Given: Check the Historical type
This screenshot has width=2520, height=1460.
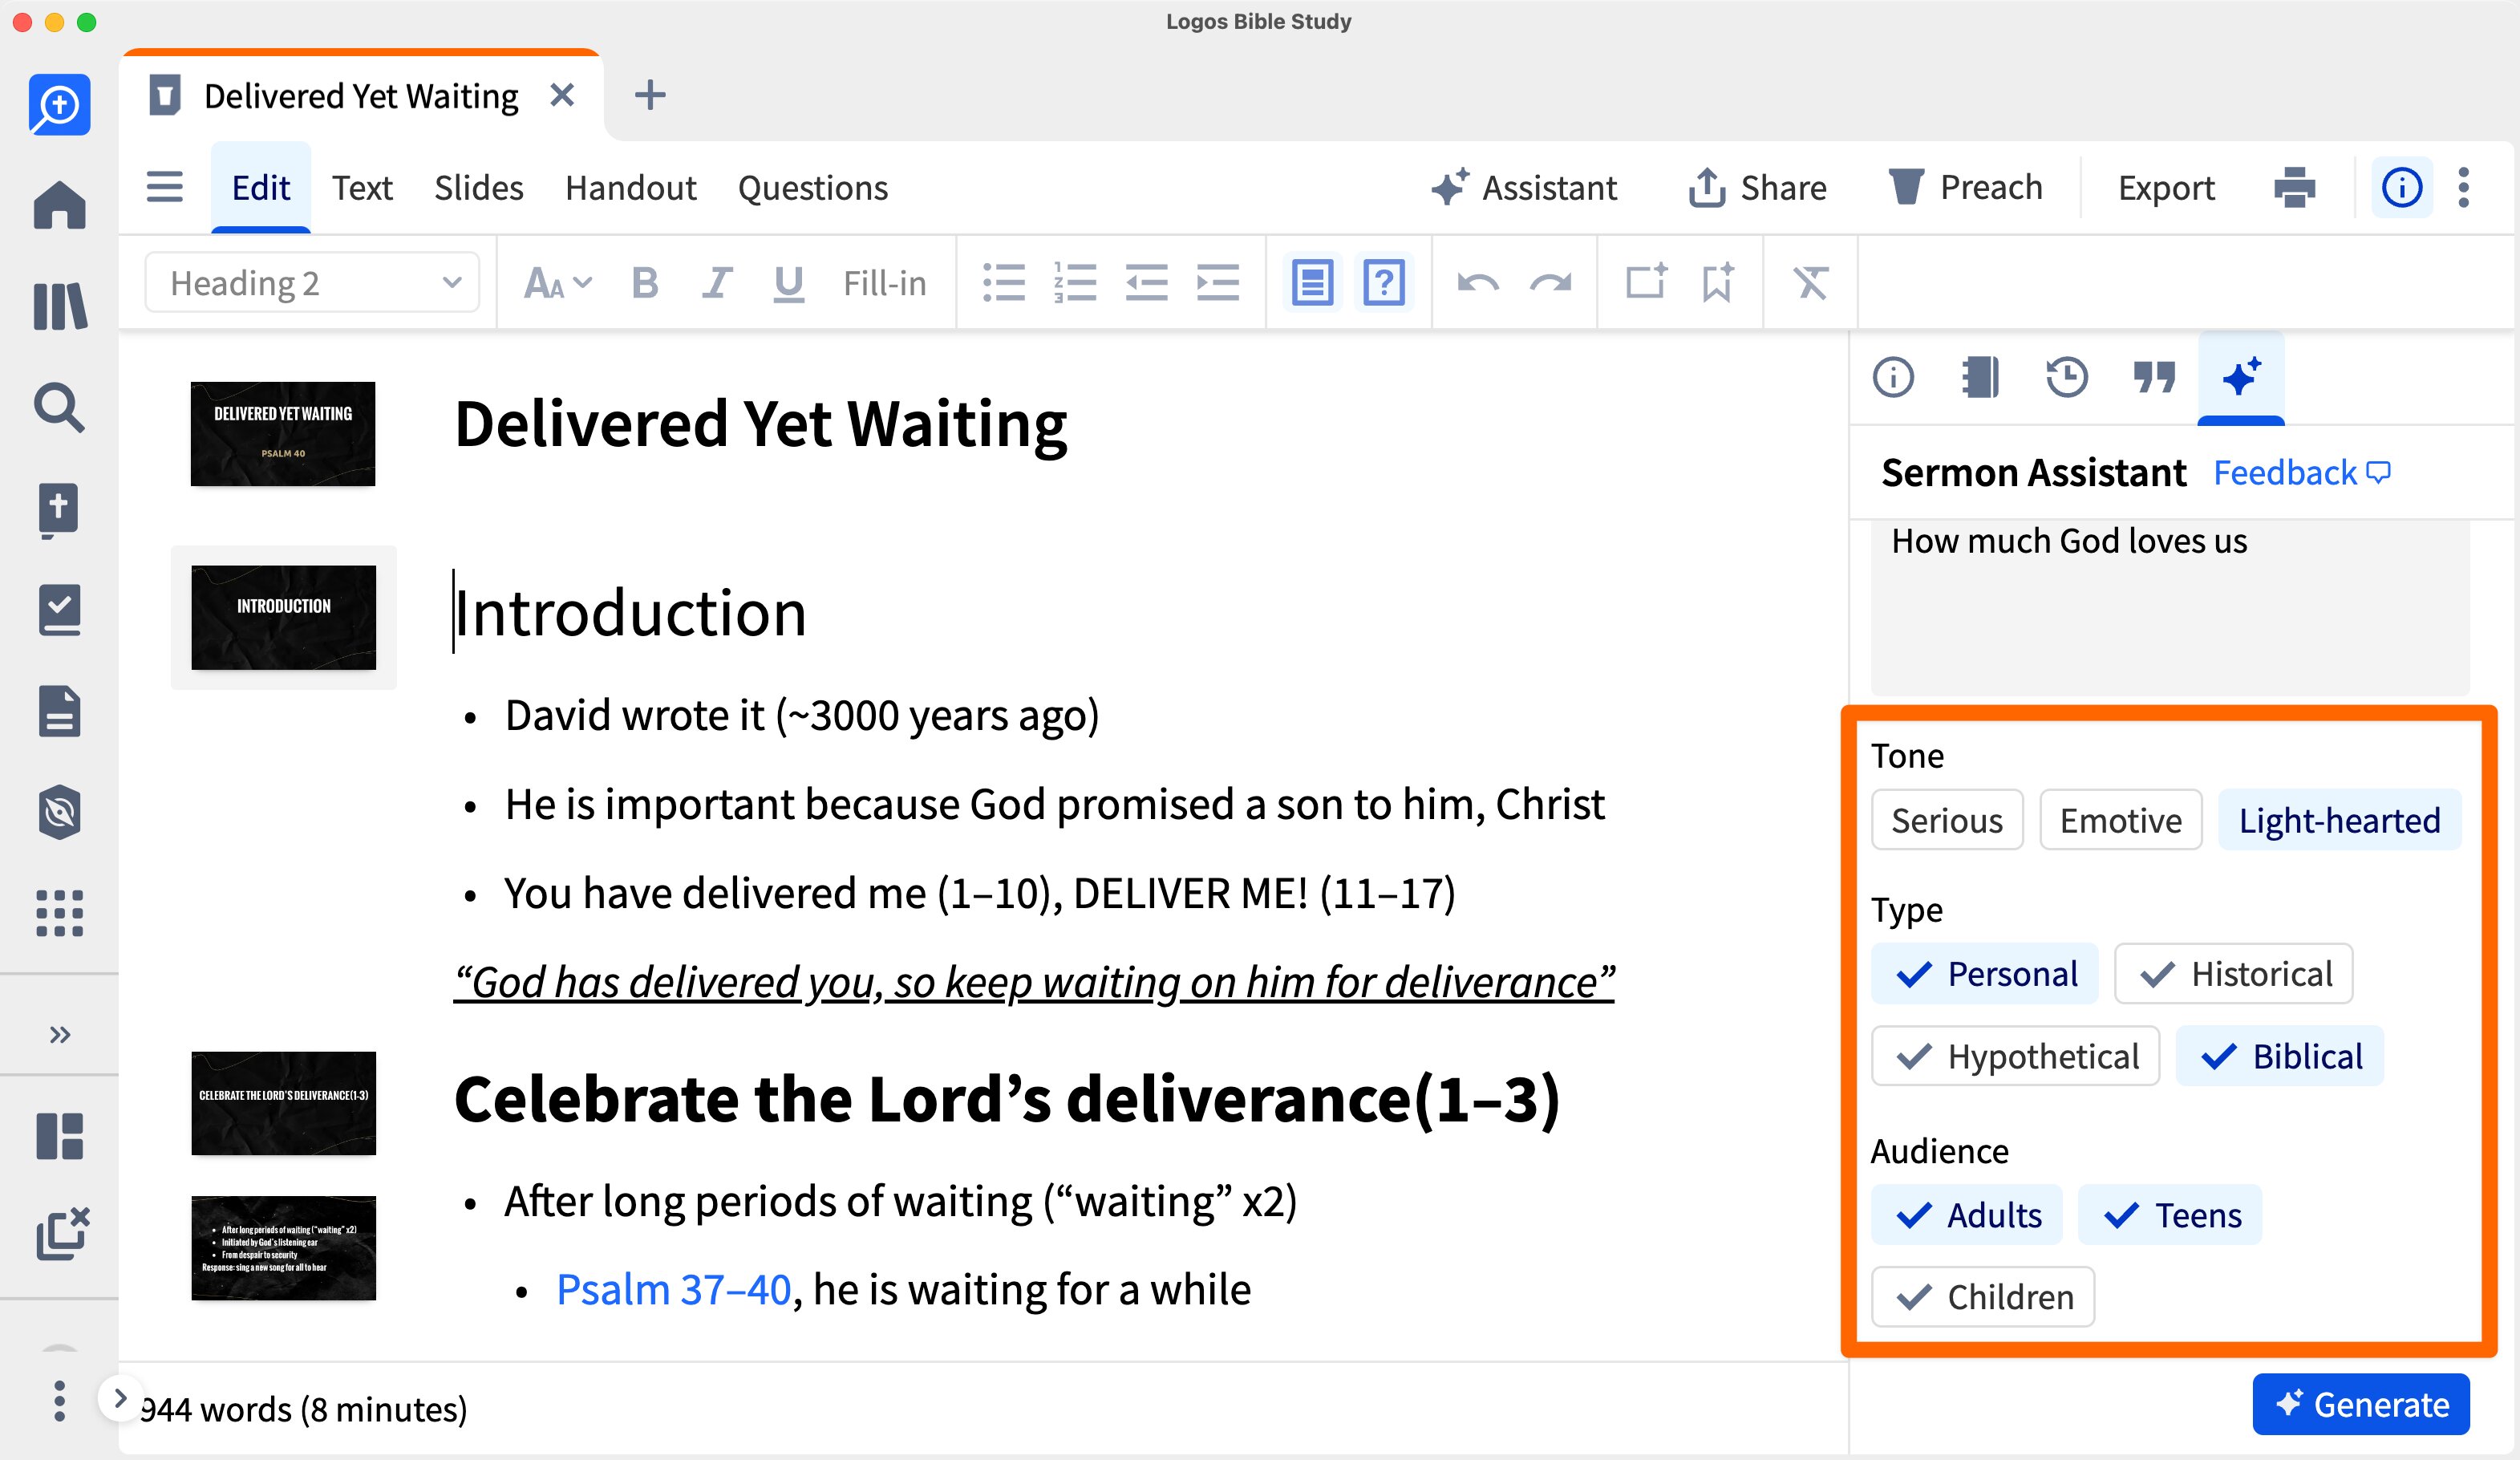Looking at the screenshot, I should (x=2233, y=973).
